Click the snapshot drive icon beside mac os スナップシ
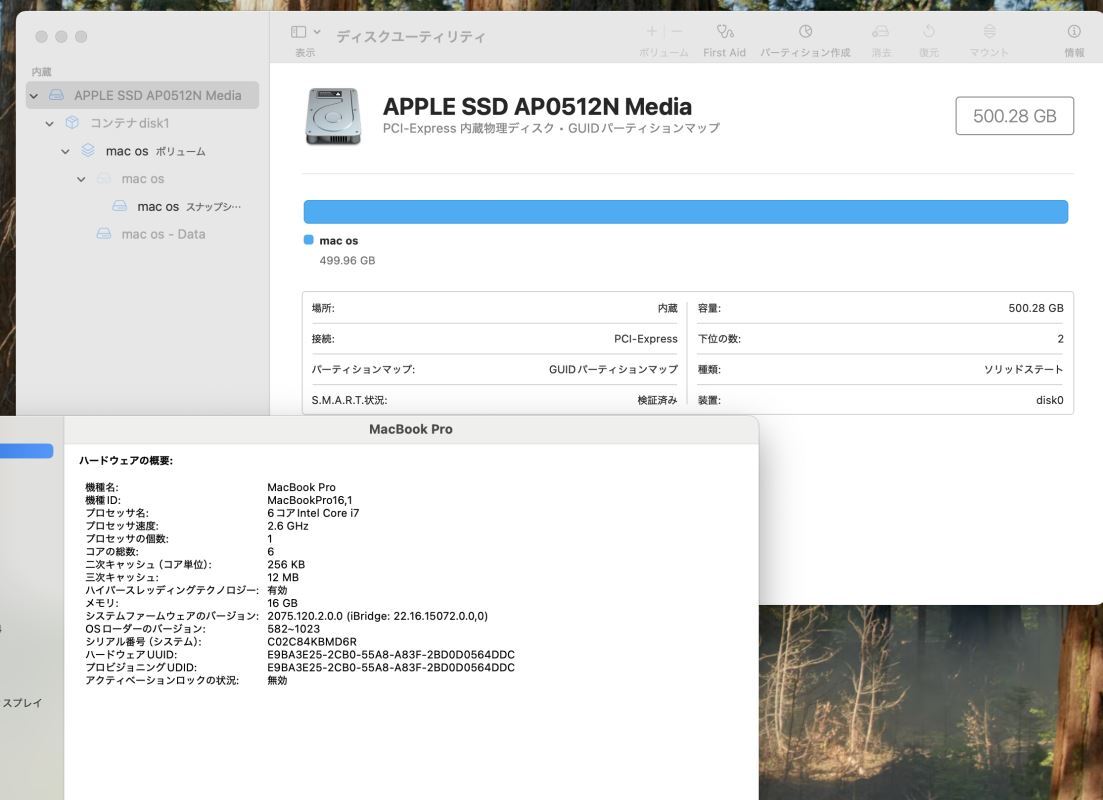The image size is (1103, 800). click(x=120, y=205)
